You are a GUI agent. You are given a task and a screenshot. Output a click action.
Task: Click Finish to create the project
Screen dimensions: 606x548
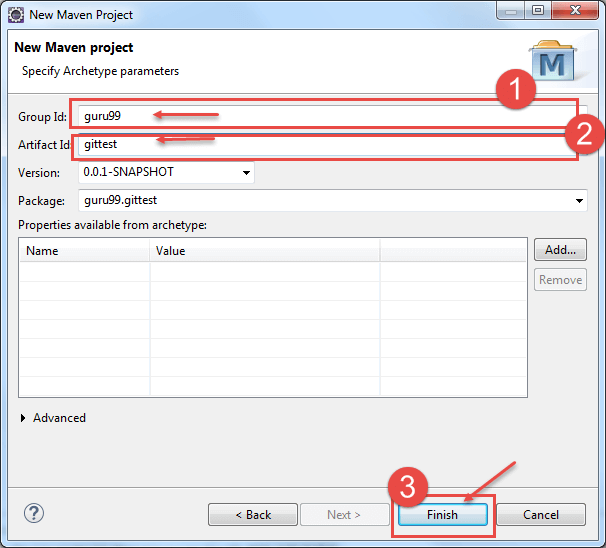click(x=442, y=515)
